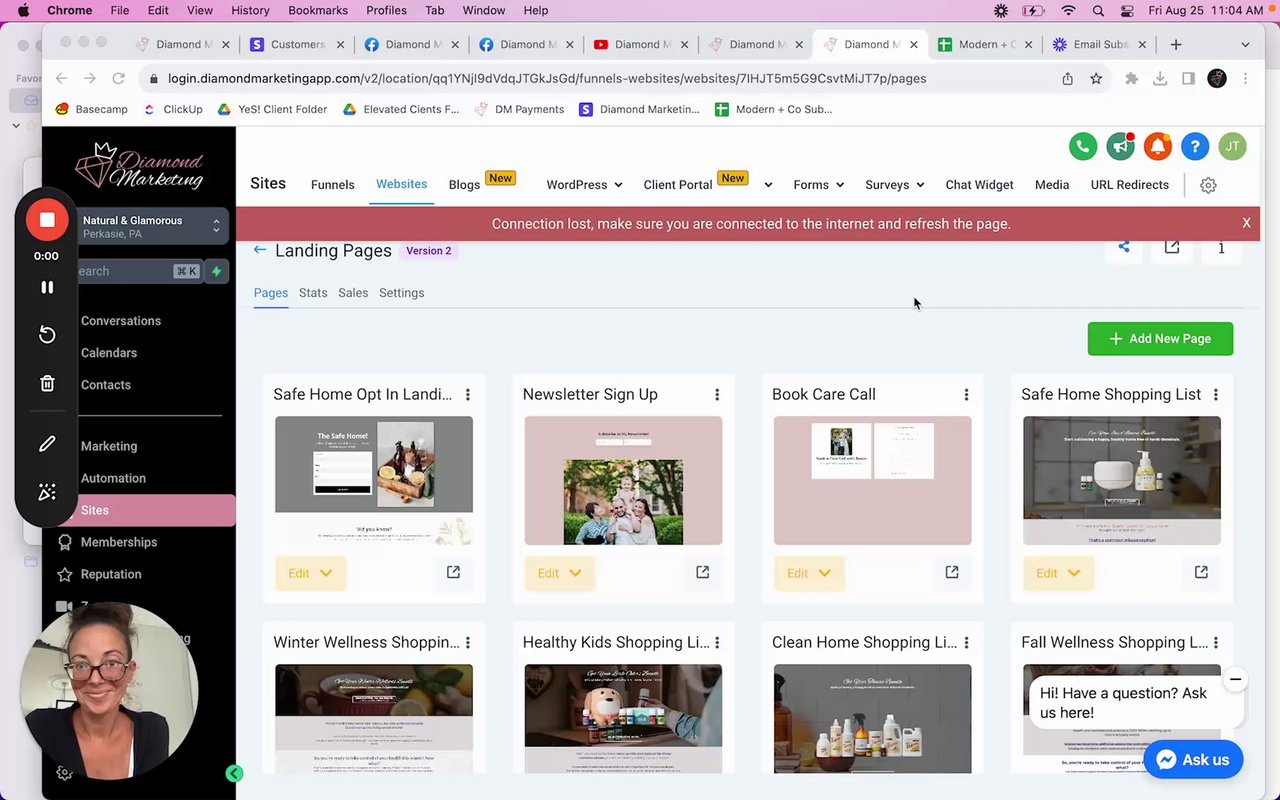The width and height of the screenshot is (1280, 800).
Task: Pause the recording in the recorder toolbar
Action: (x=47, y=287)
